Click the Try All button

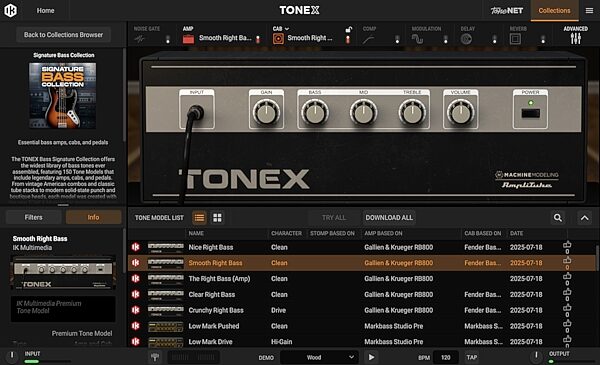(x=334, y=218)
